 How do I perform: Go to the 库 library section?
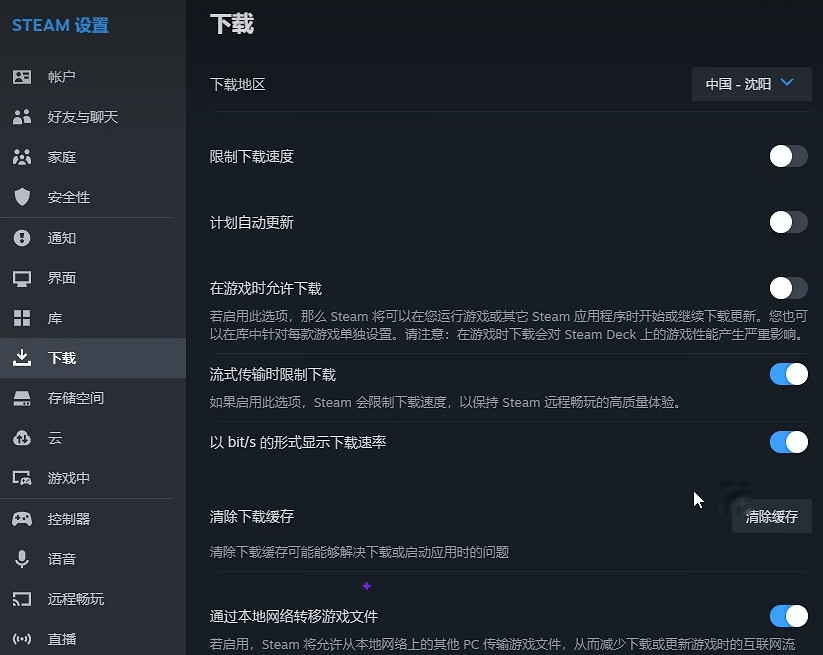(55, 318)
